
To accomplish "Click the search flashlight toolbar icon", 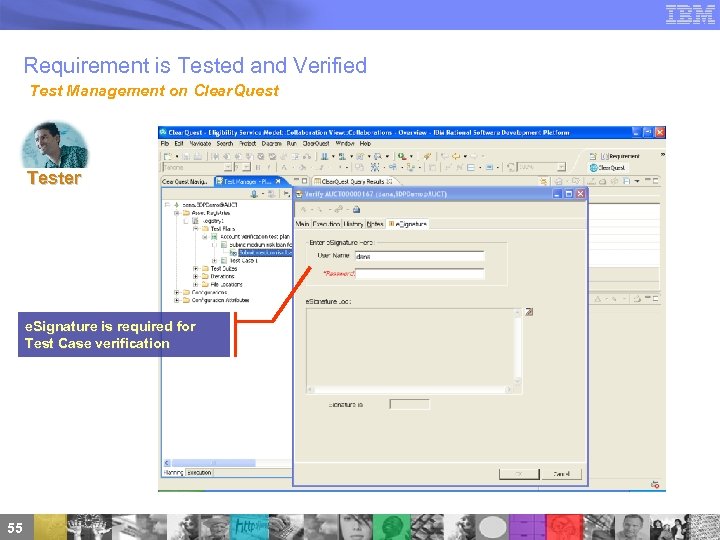I will (x=427, y=156).
